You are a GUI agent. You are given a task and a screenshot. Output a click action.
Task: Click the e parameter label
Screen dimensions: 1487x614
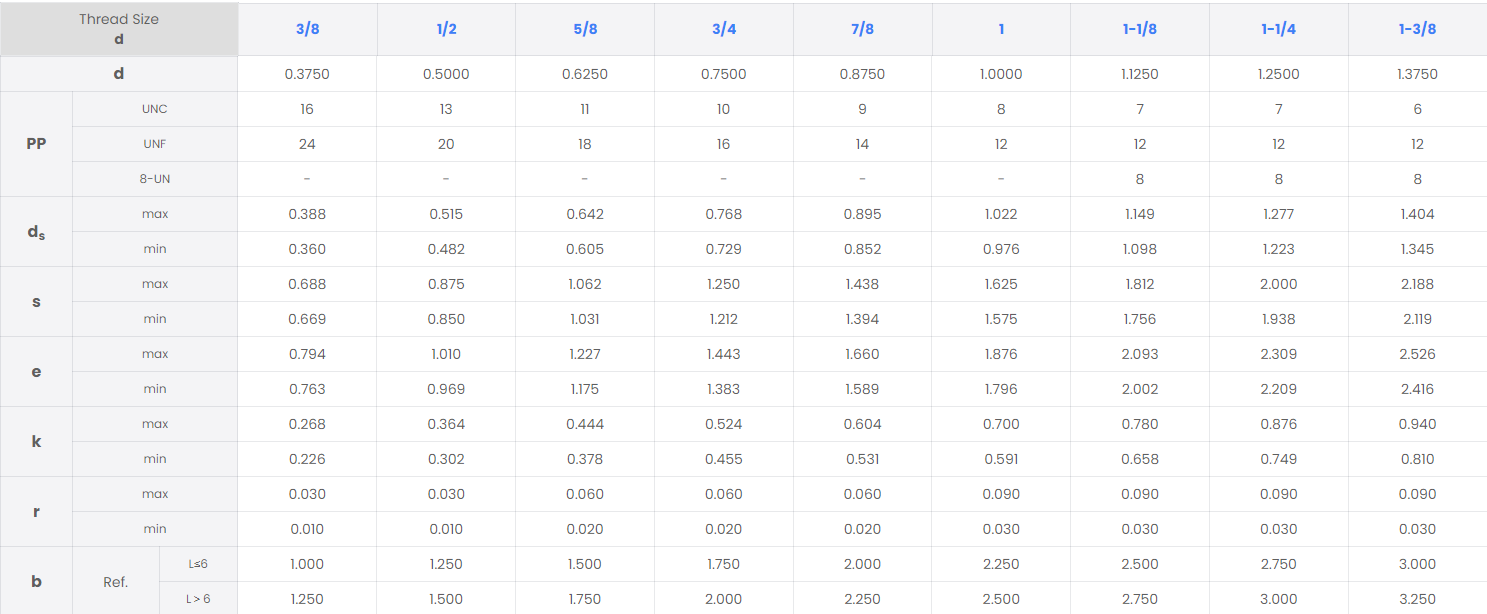[37, 371]
